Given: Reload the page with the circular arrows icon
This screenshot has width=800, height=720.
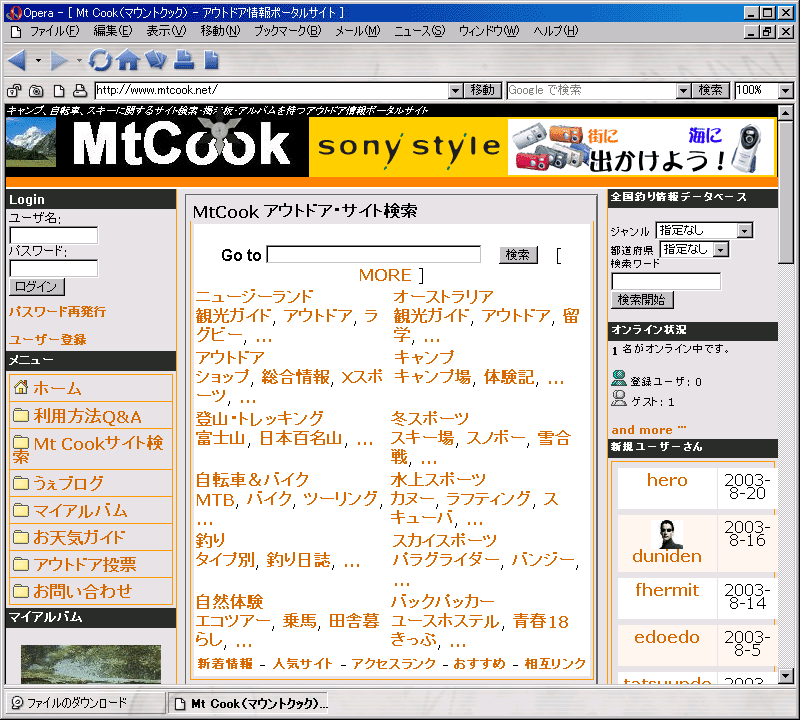Looking at the screenshot, I should point(100,60).
